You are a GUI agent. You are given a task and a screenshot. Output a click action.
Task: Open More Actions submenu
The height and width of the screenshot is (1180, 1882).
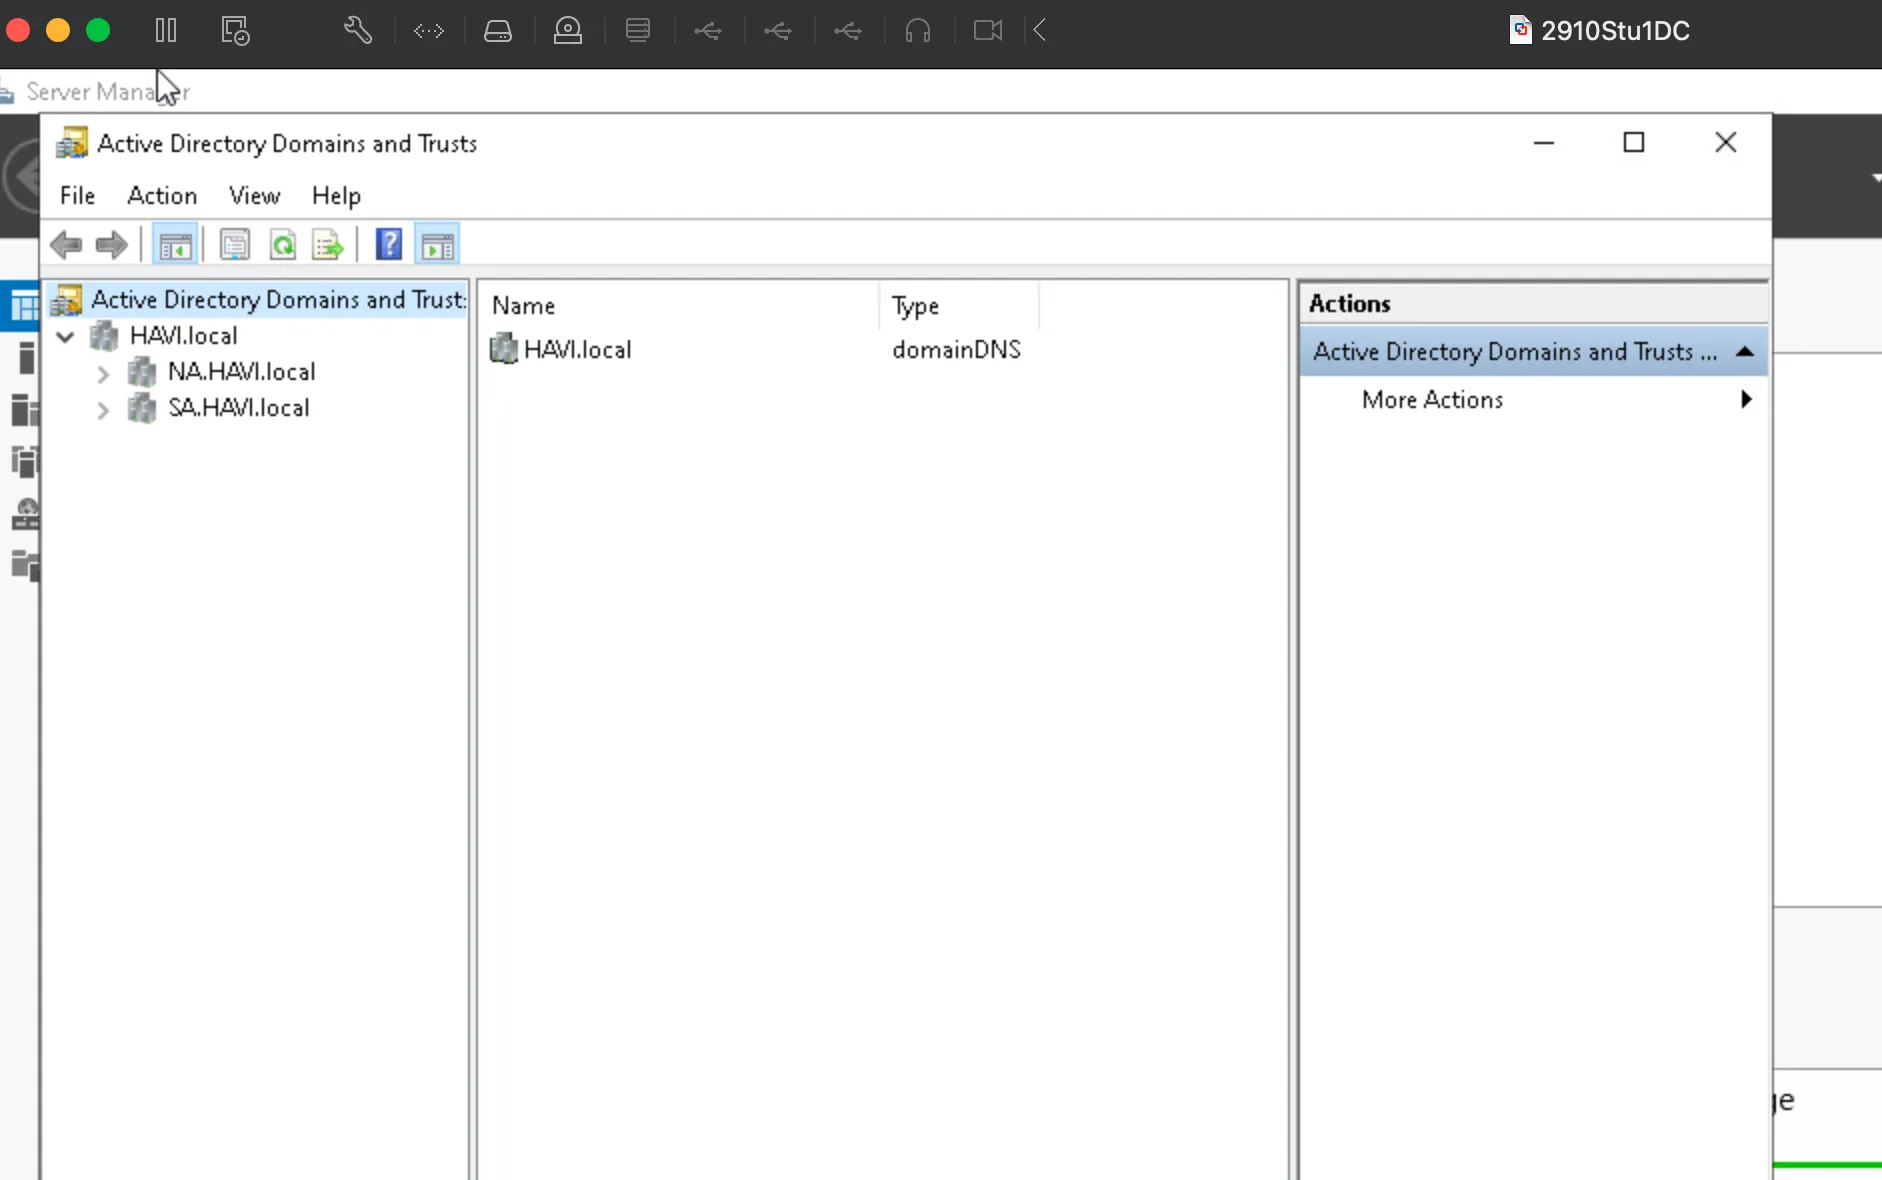point(1432,400)
